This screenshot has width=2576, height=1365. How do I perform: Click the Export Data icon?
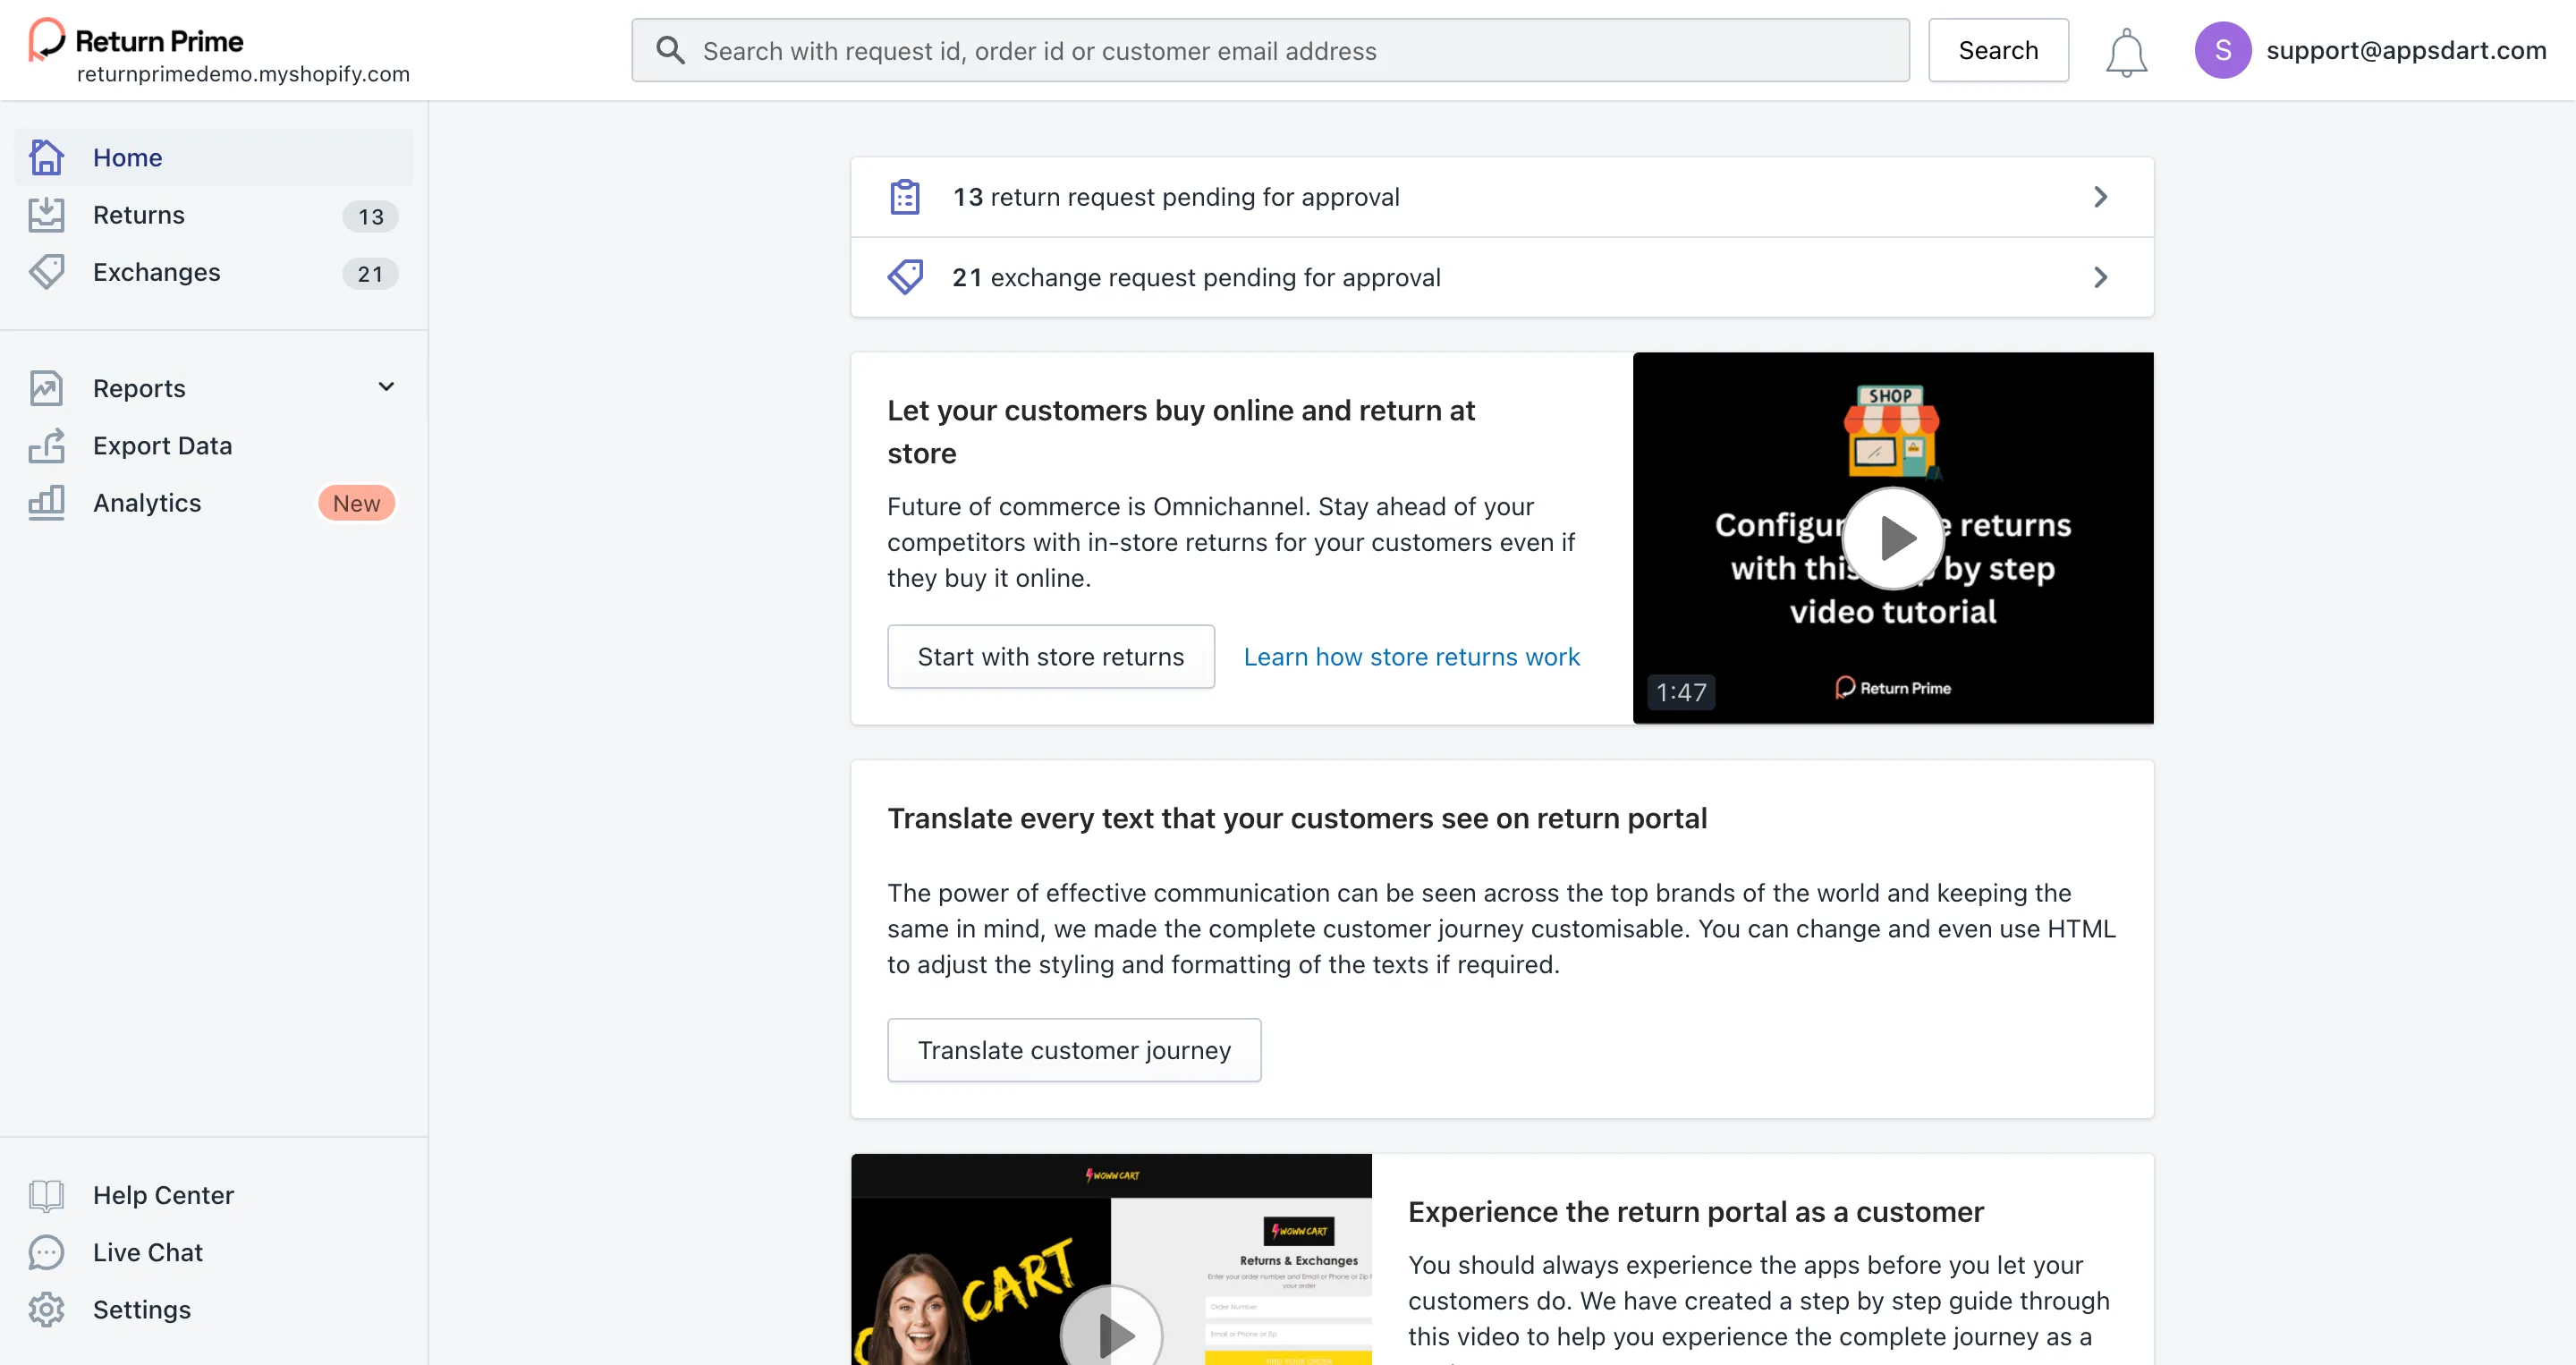pos(46,446)
